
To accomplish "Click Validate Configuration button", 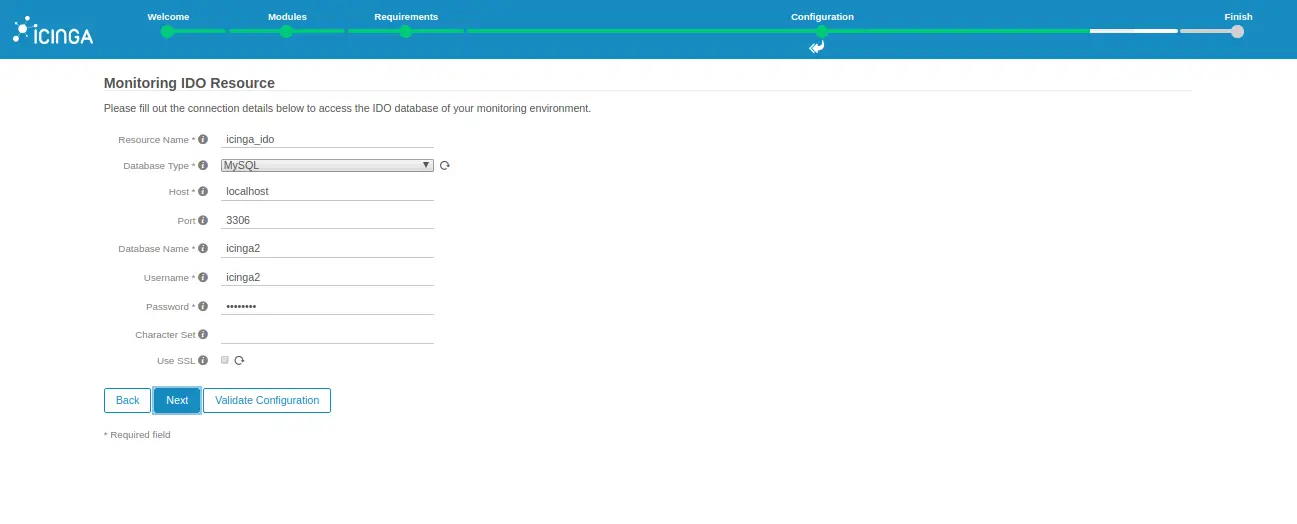I will point(267,400).
